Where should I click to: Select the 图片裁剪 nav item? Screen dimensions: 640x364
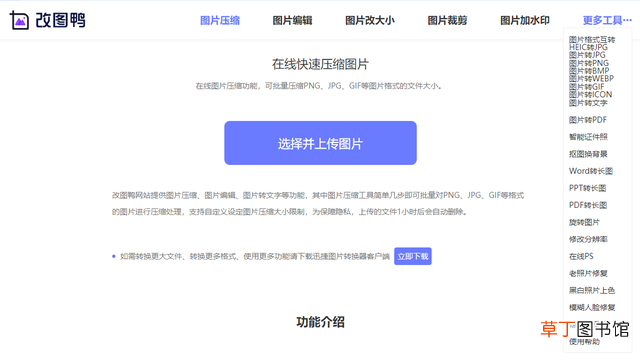(x=447, y=20)
